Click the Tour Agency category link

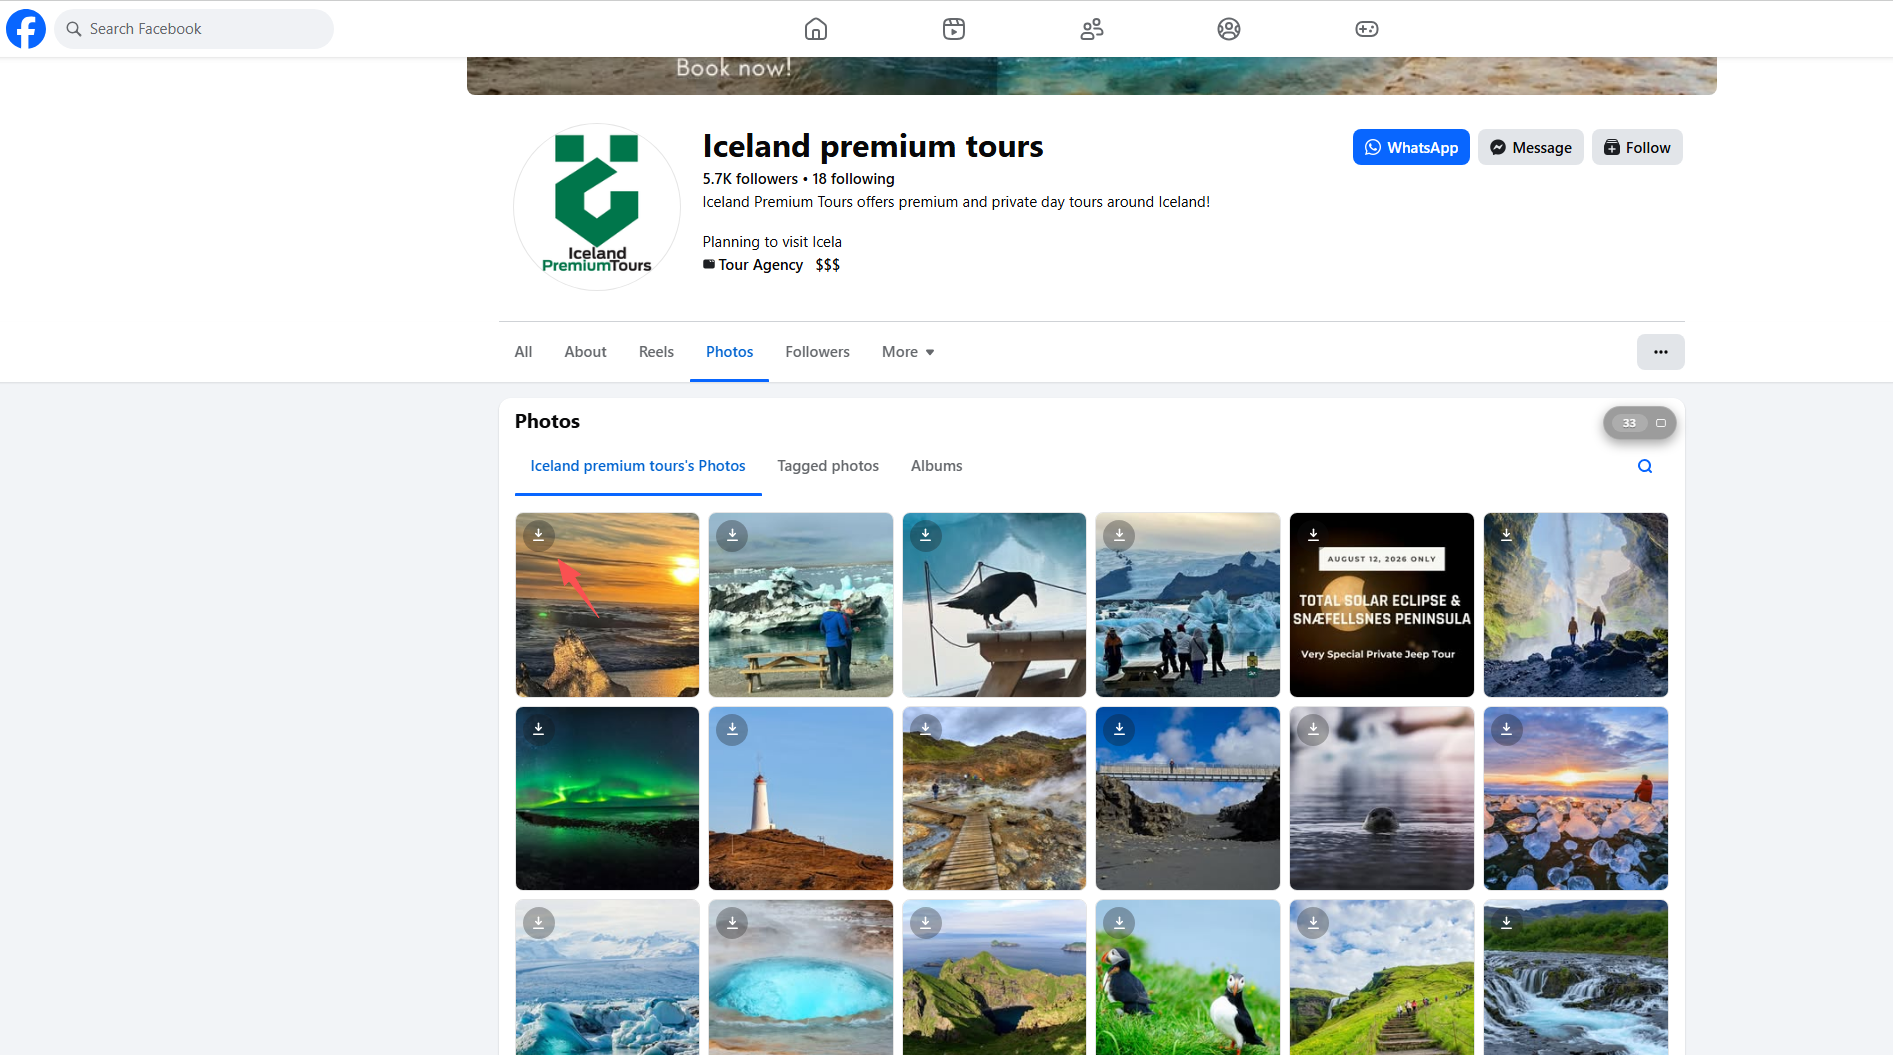pos(761,265)
